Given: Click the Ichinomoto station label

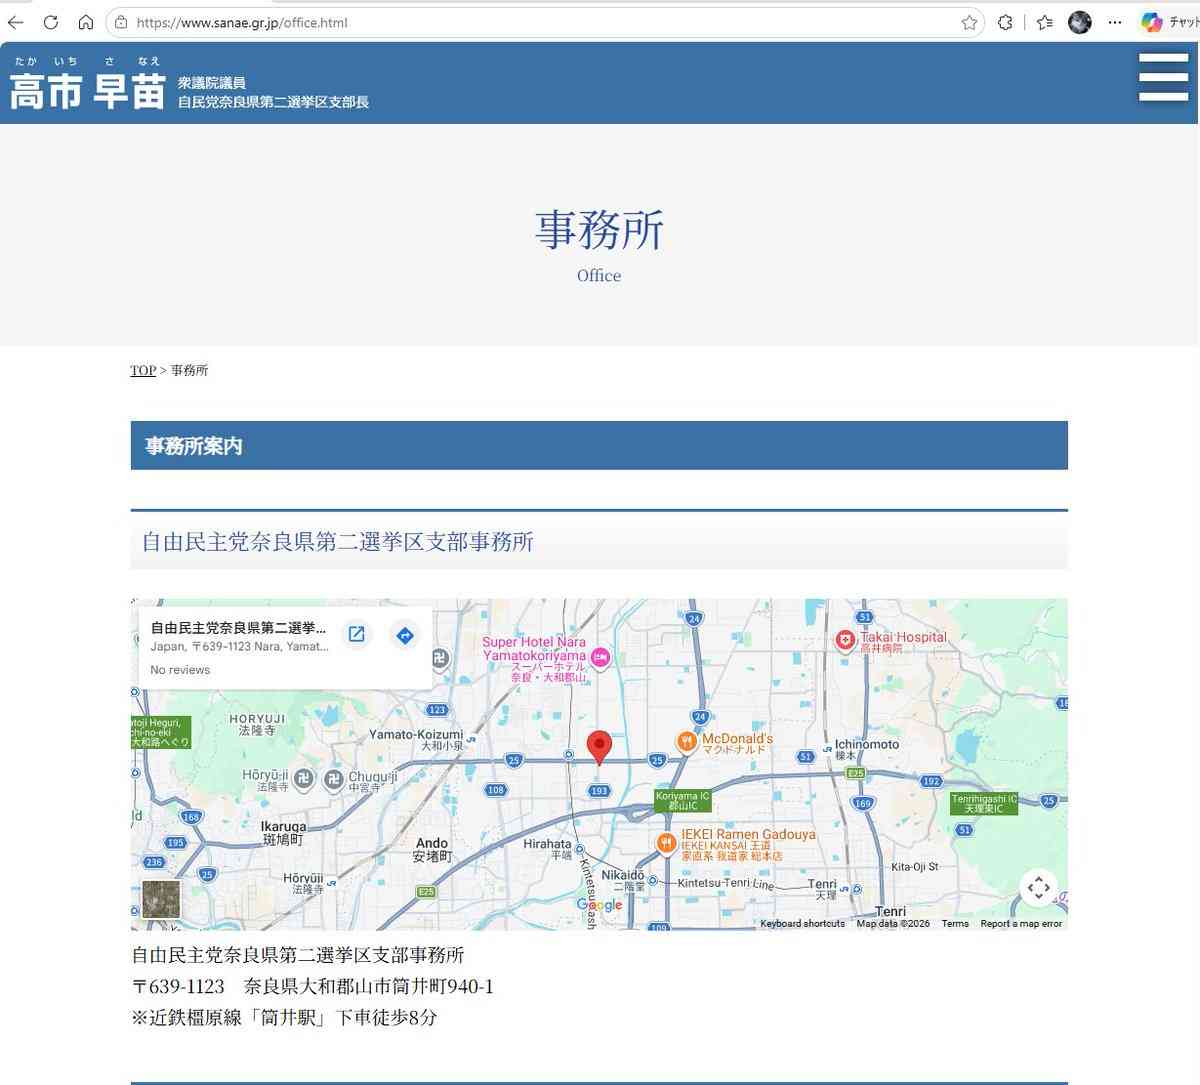Looking at the screenshot, I should click(x=867, y=749).
